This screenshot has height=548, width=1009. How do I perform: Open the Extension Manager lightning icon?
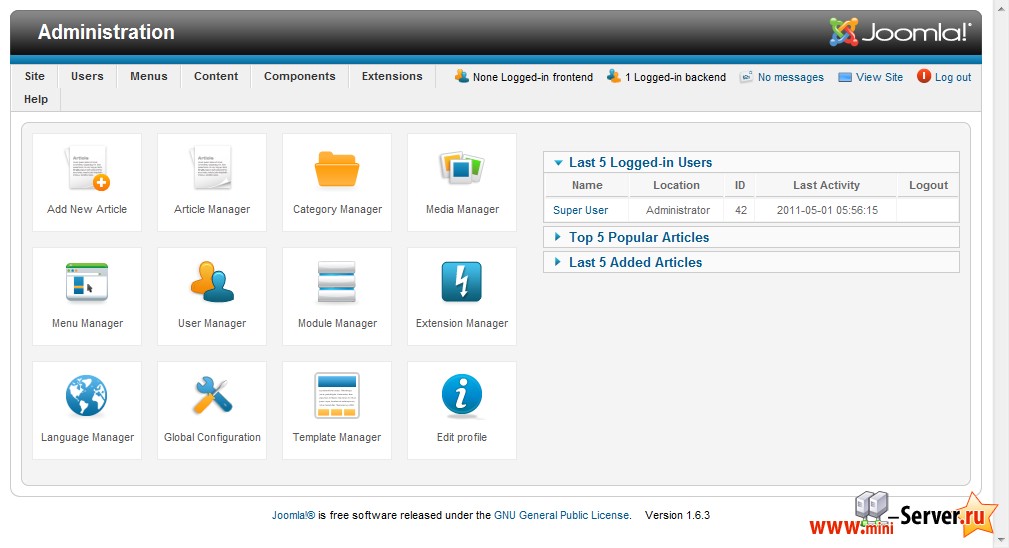(461, 282)
